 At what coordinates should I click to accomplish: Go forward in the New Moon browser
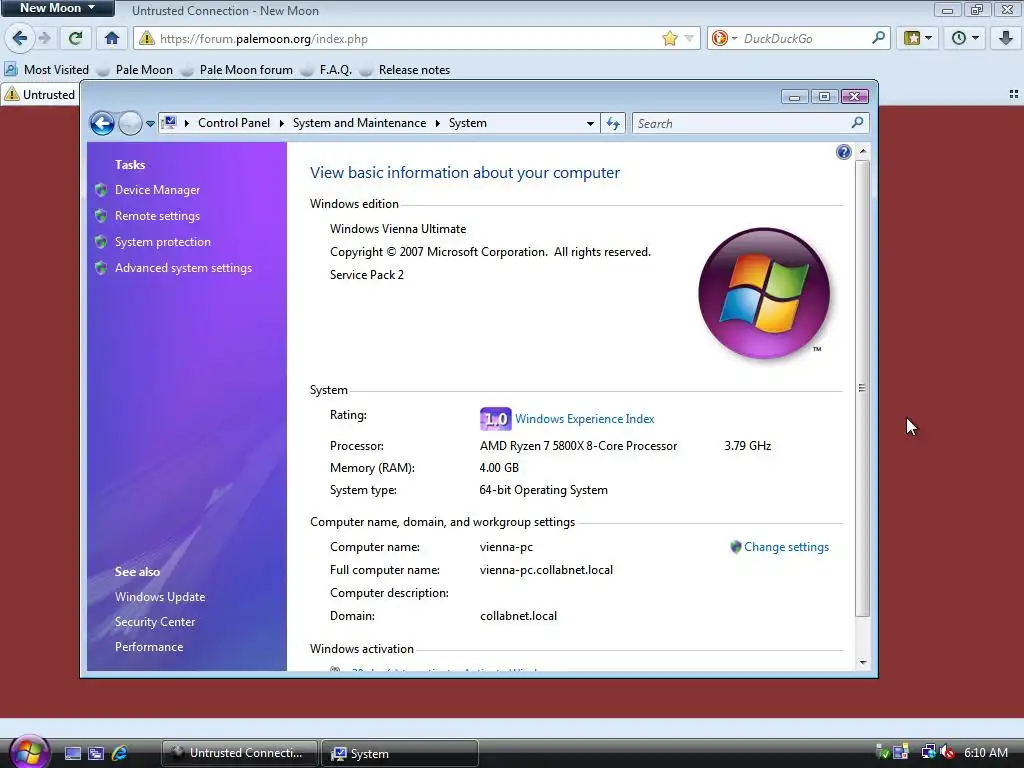point(44,39)
